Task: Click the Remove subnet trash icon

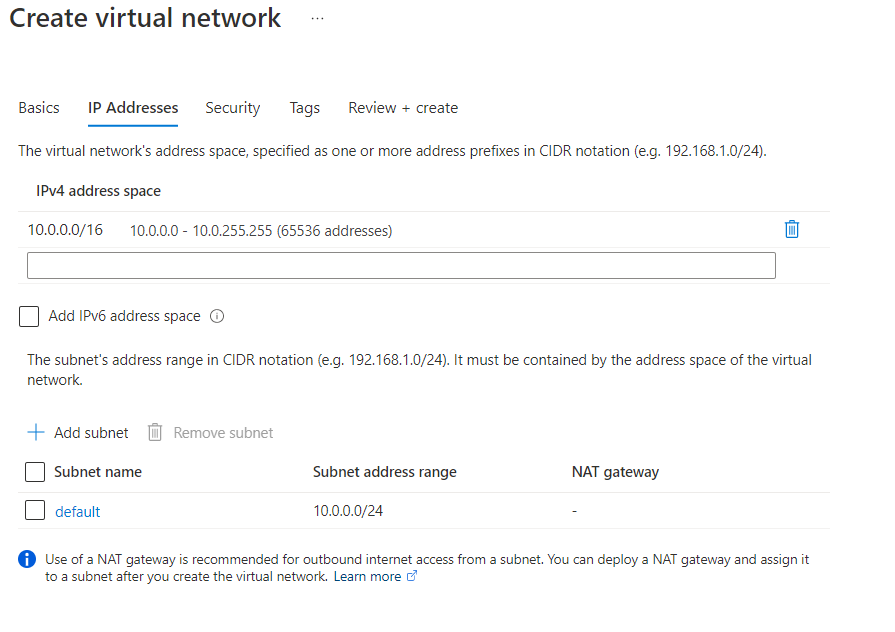Action: coord(155,432)
